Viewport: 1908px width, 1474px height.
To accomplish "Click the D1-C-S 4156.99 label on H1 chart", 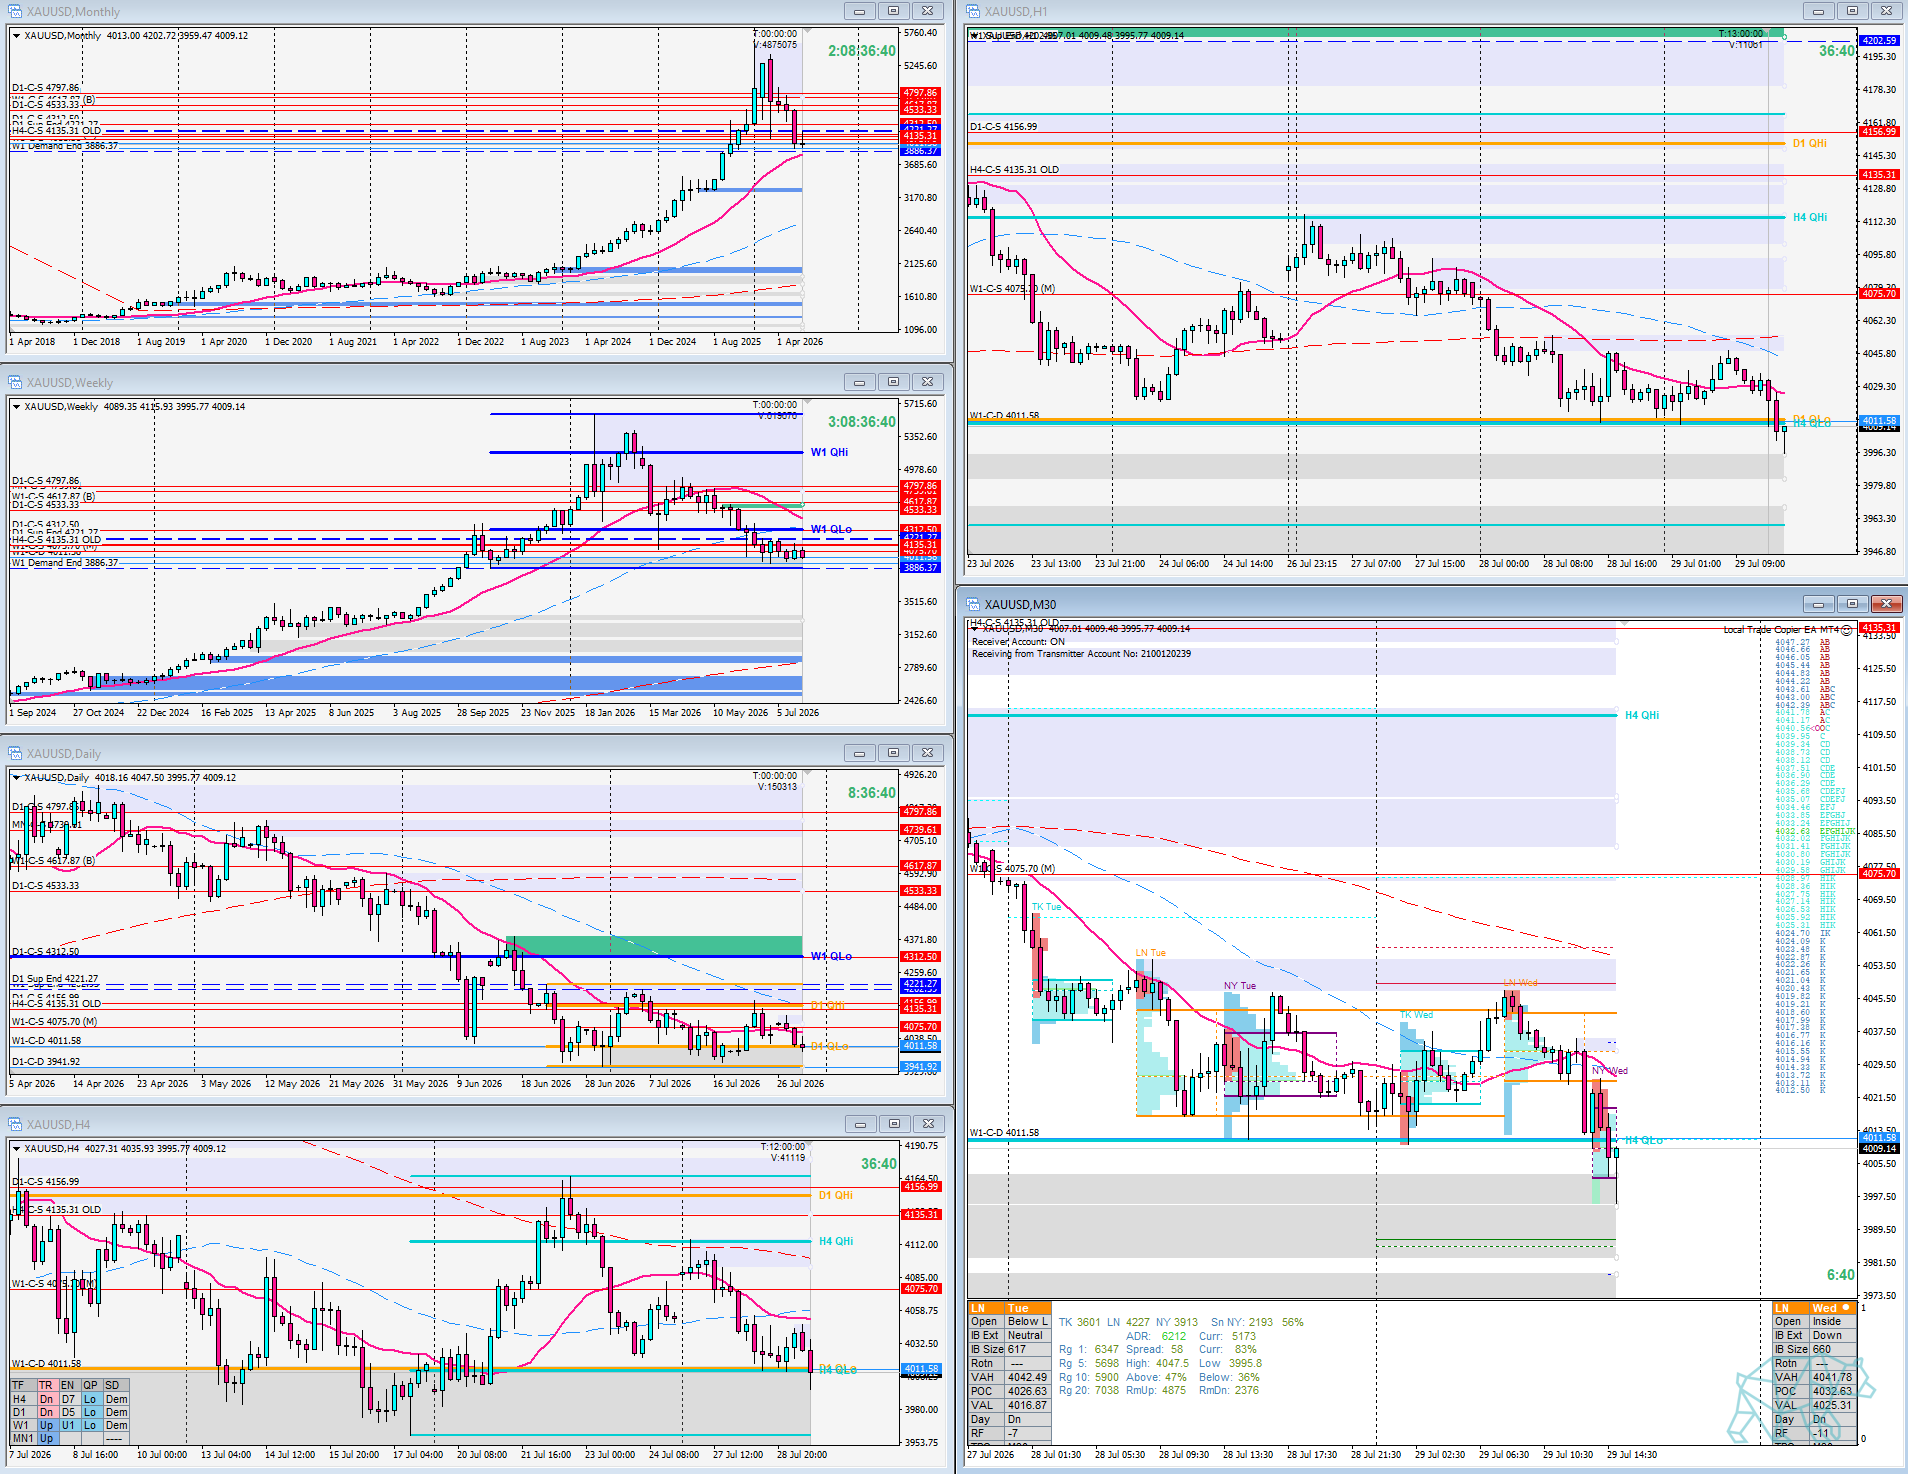I will click(1003, 127).
